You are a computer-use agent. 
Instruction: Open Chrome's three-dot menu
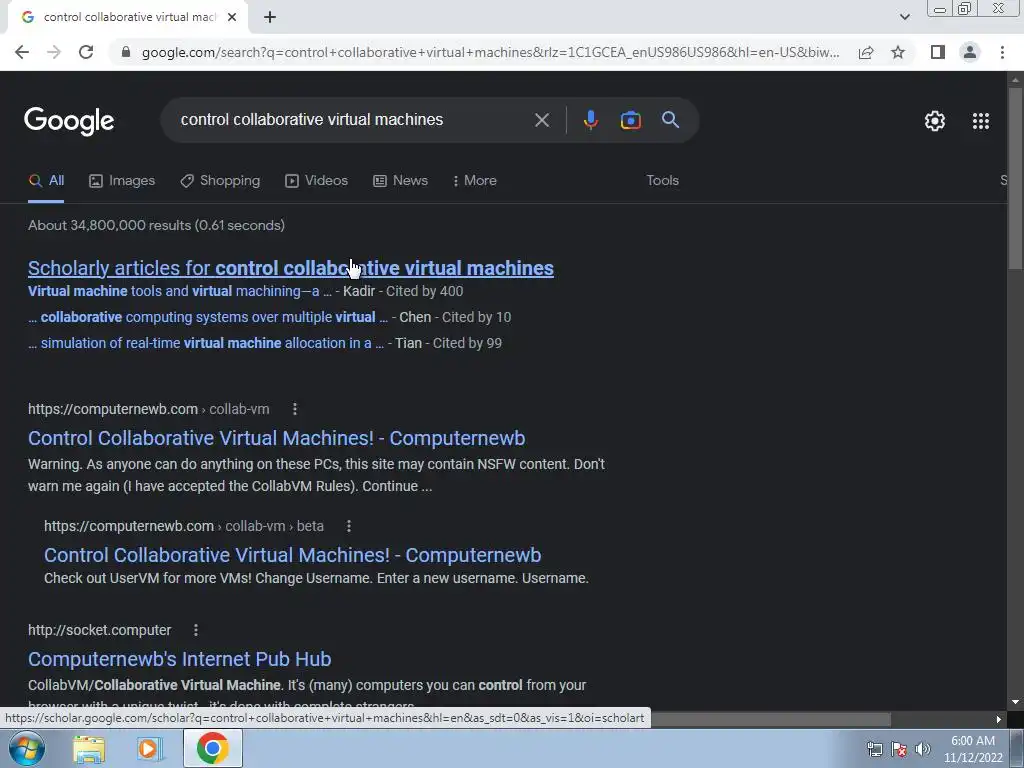[1002, 52]
